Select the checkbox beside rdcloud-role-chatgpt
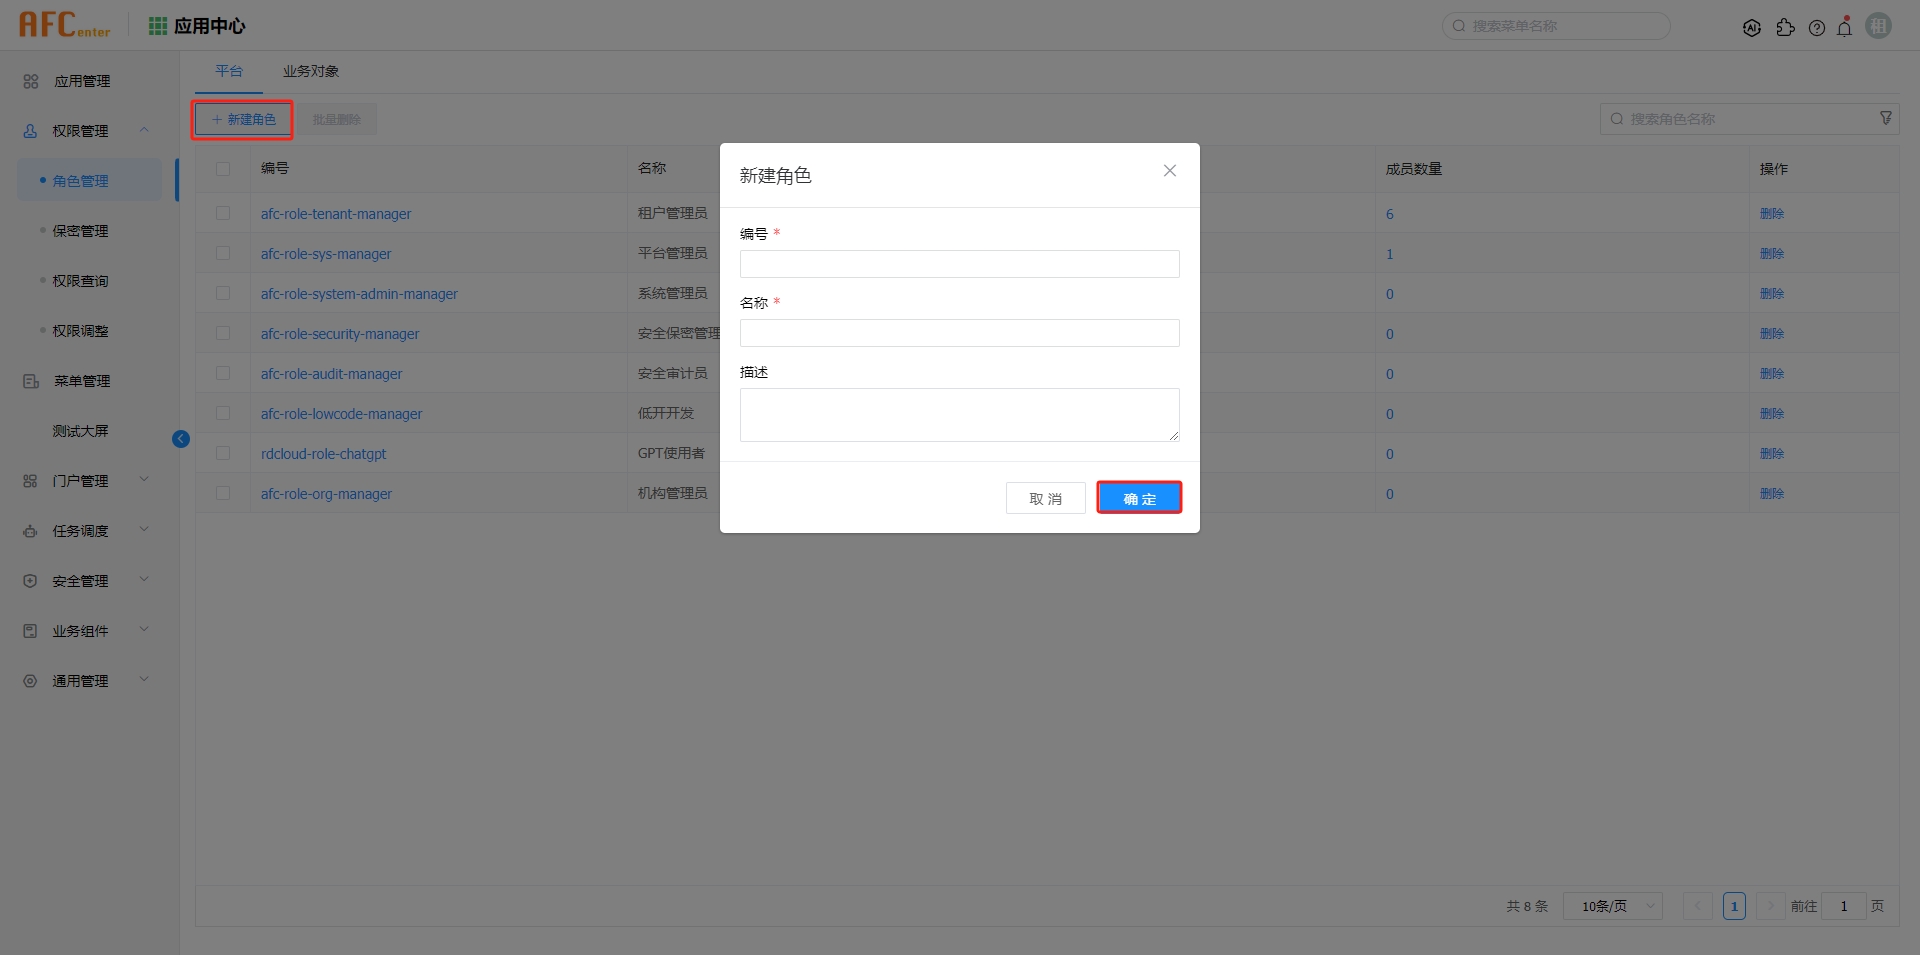Viewport: 1920px width, 955px height. click(x=223, y=453)
